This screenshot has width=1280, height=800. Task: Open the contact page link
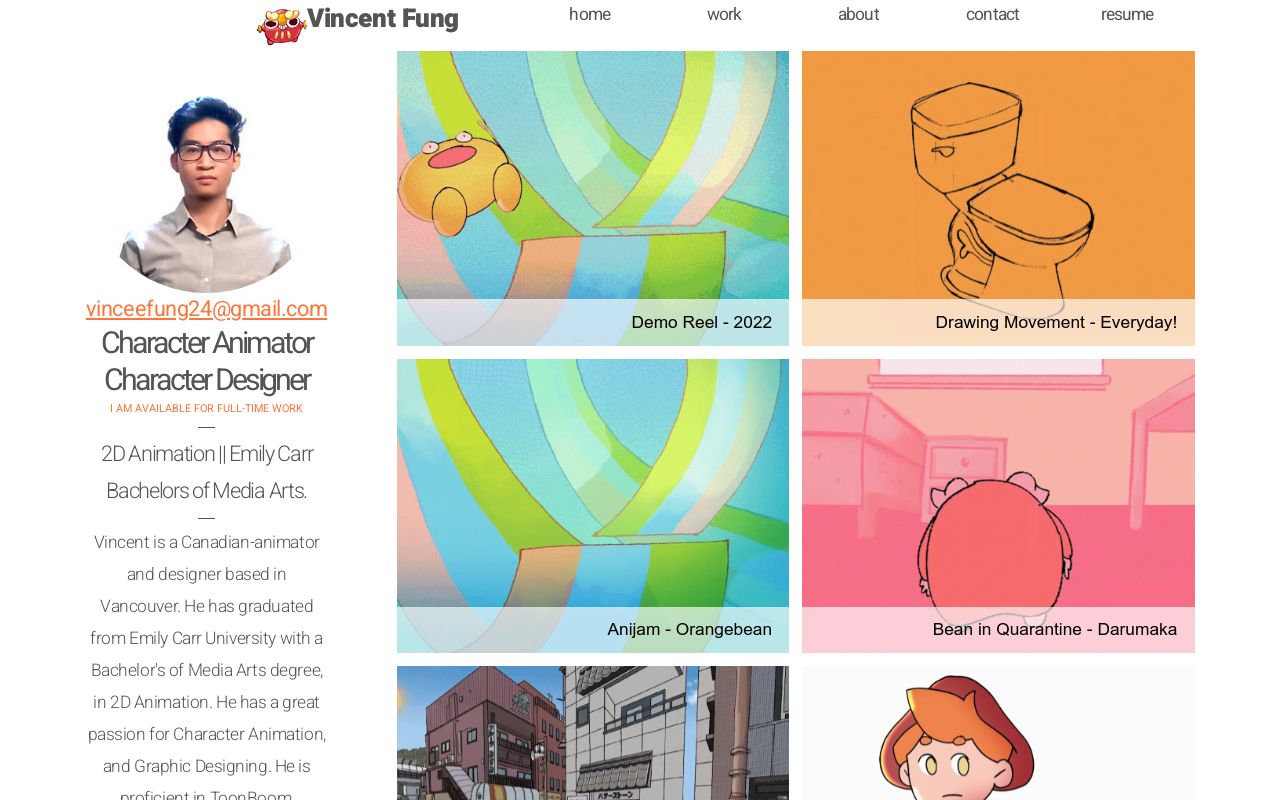click(992, 14)
